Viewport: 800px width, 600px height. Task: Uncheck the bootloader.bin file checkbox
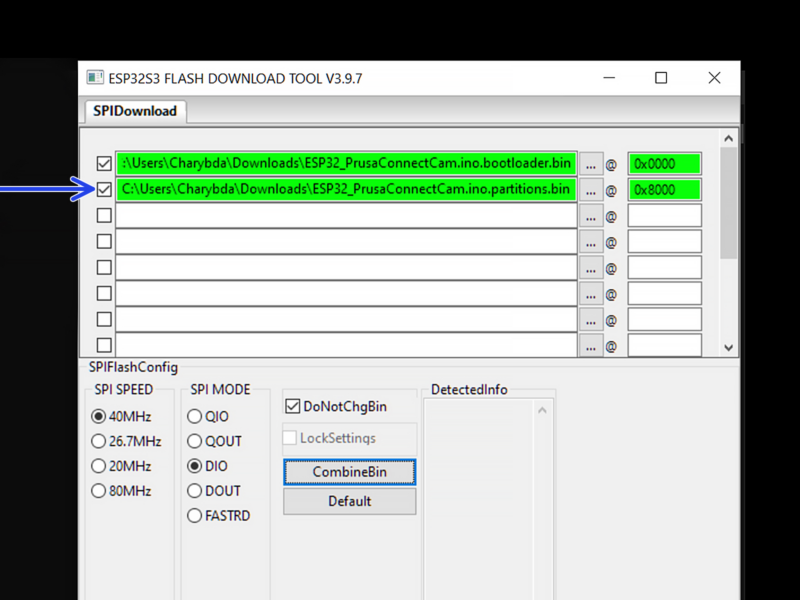click(104, 164)
